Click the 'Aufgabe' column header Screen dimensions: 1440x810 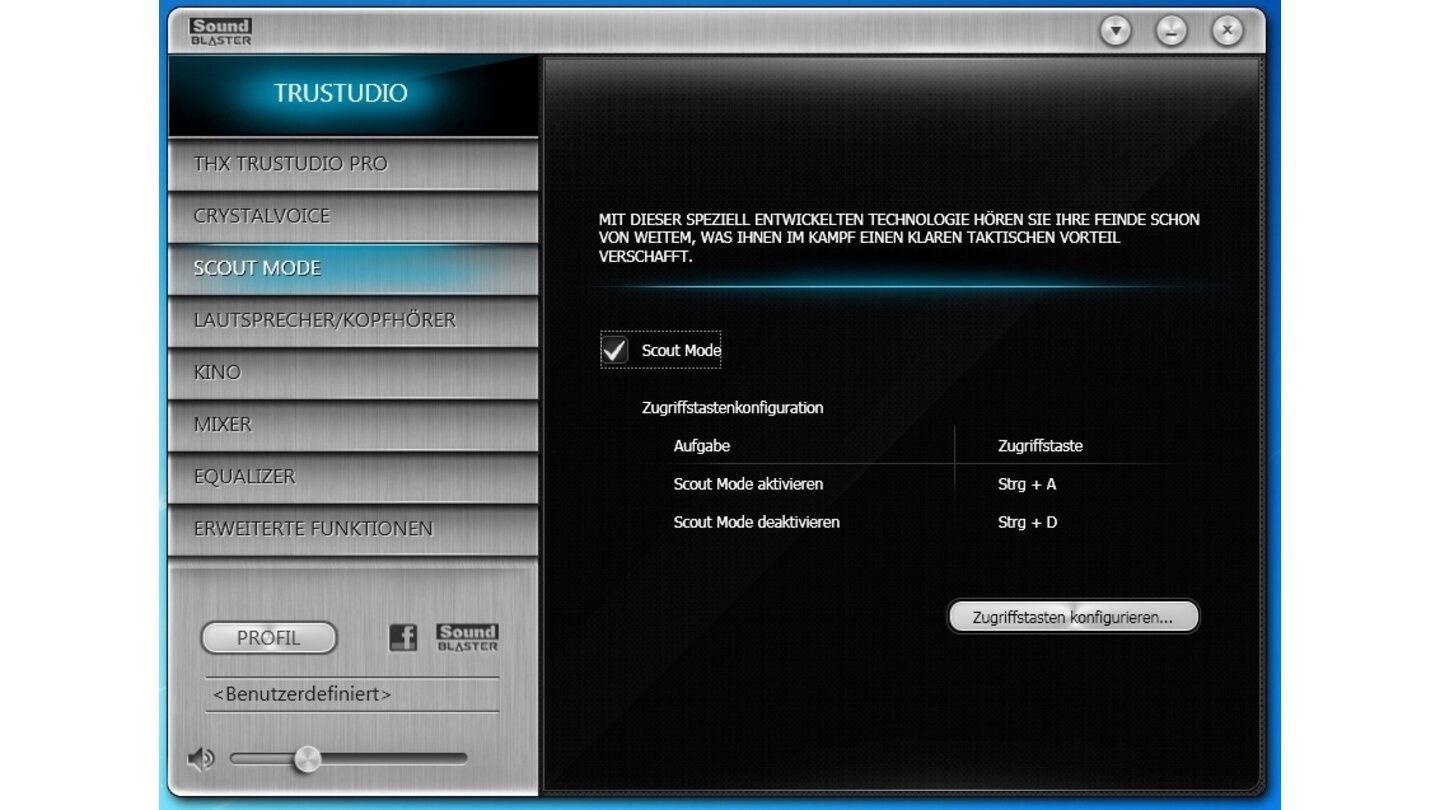coord(701,446)
